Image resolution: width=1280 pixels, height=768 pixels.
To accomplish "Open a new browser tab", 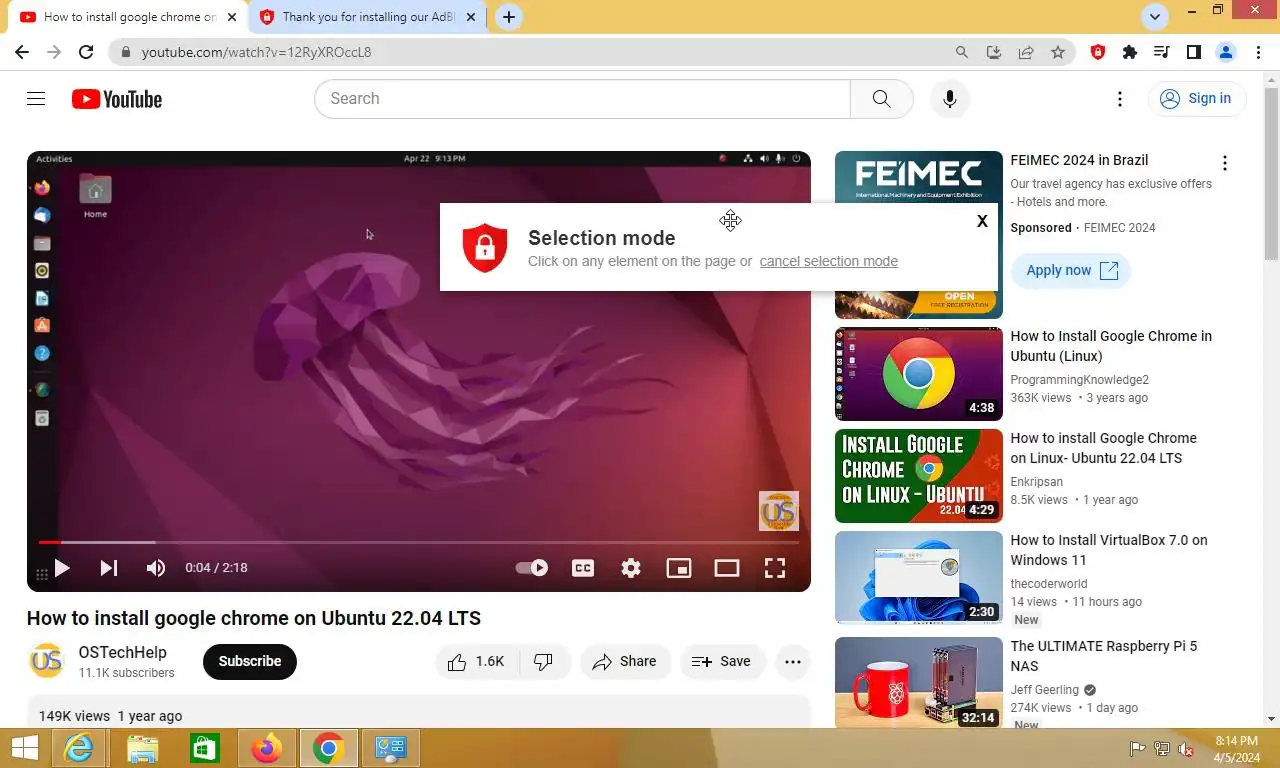I will 509,17.
